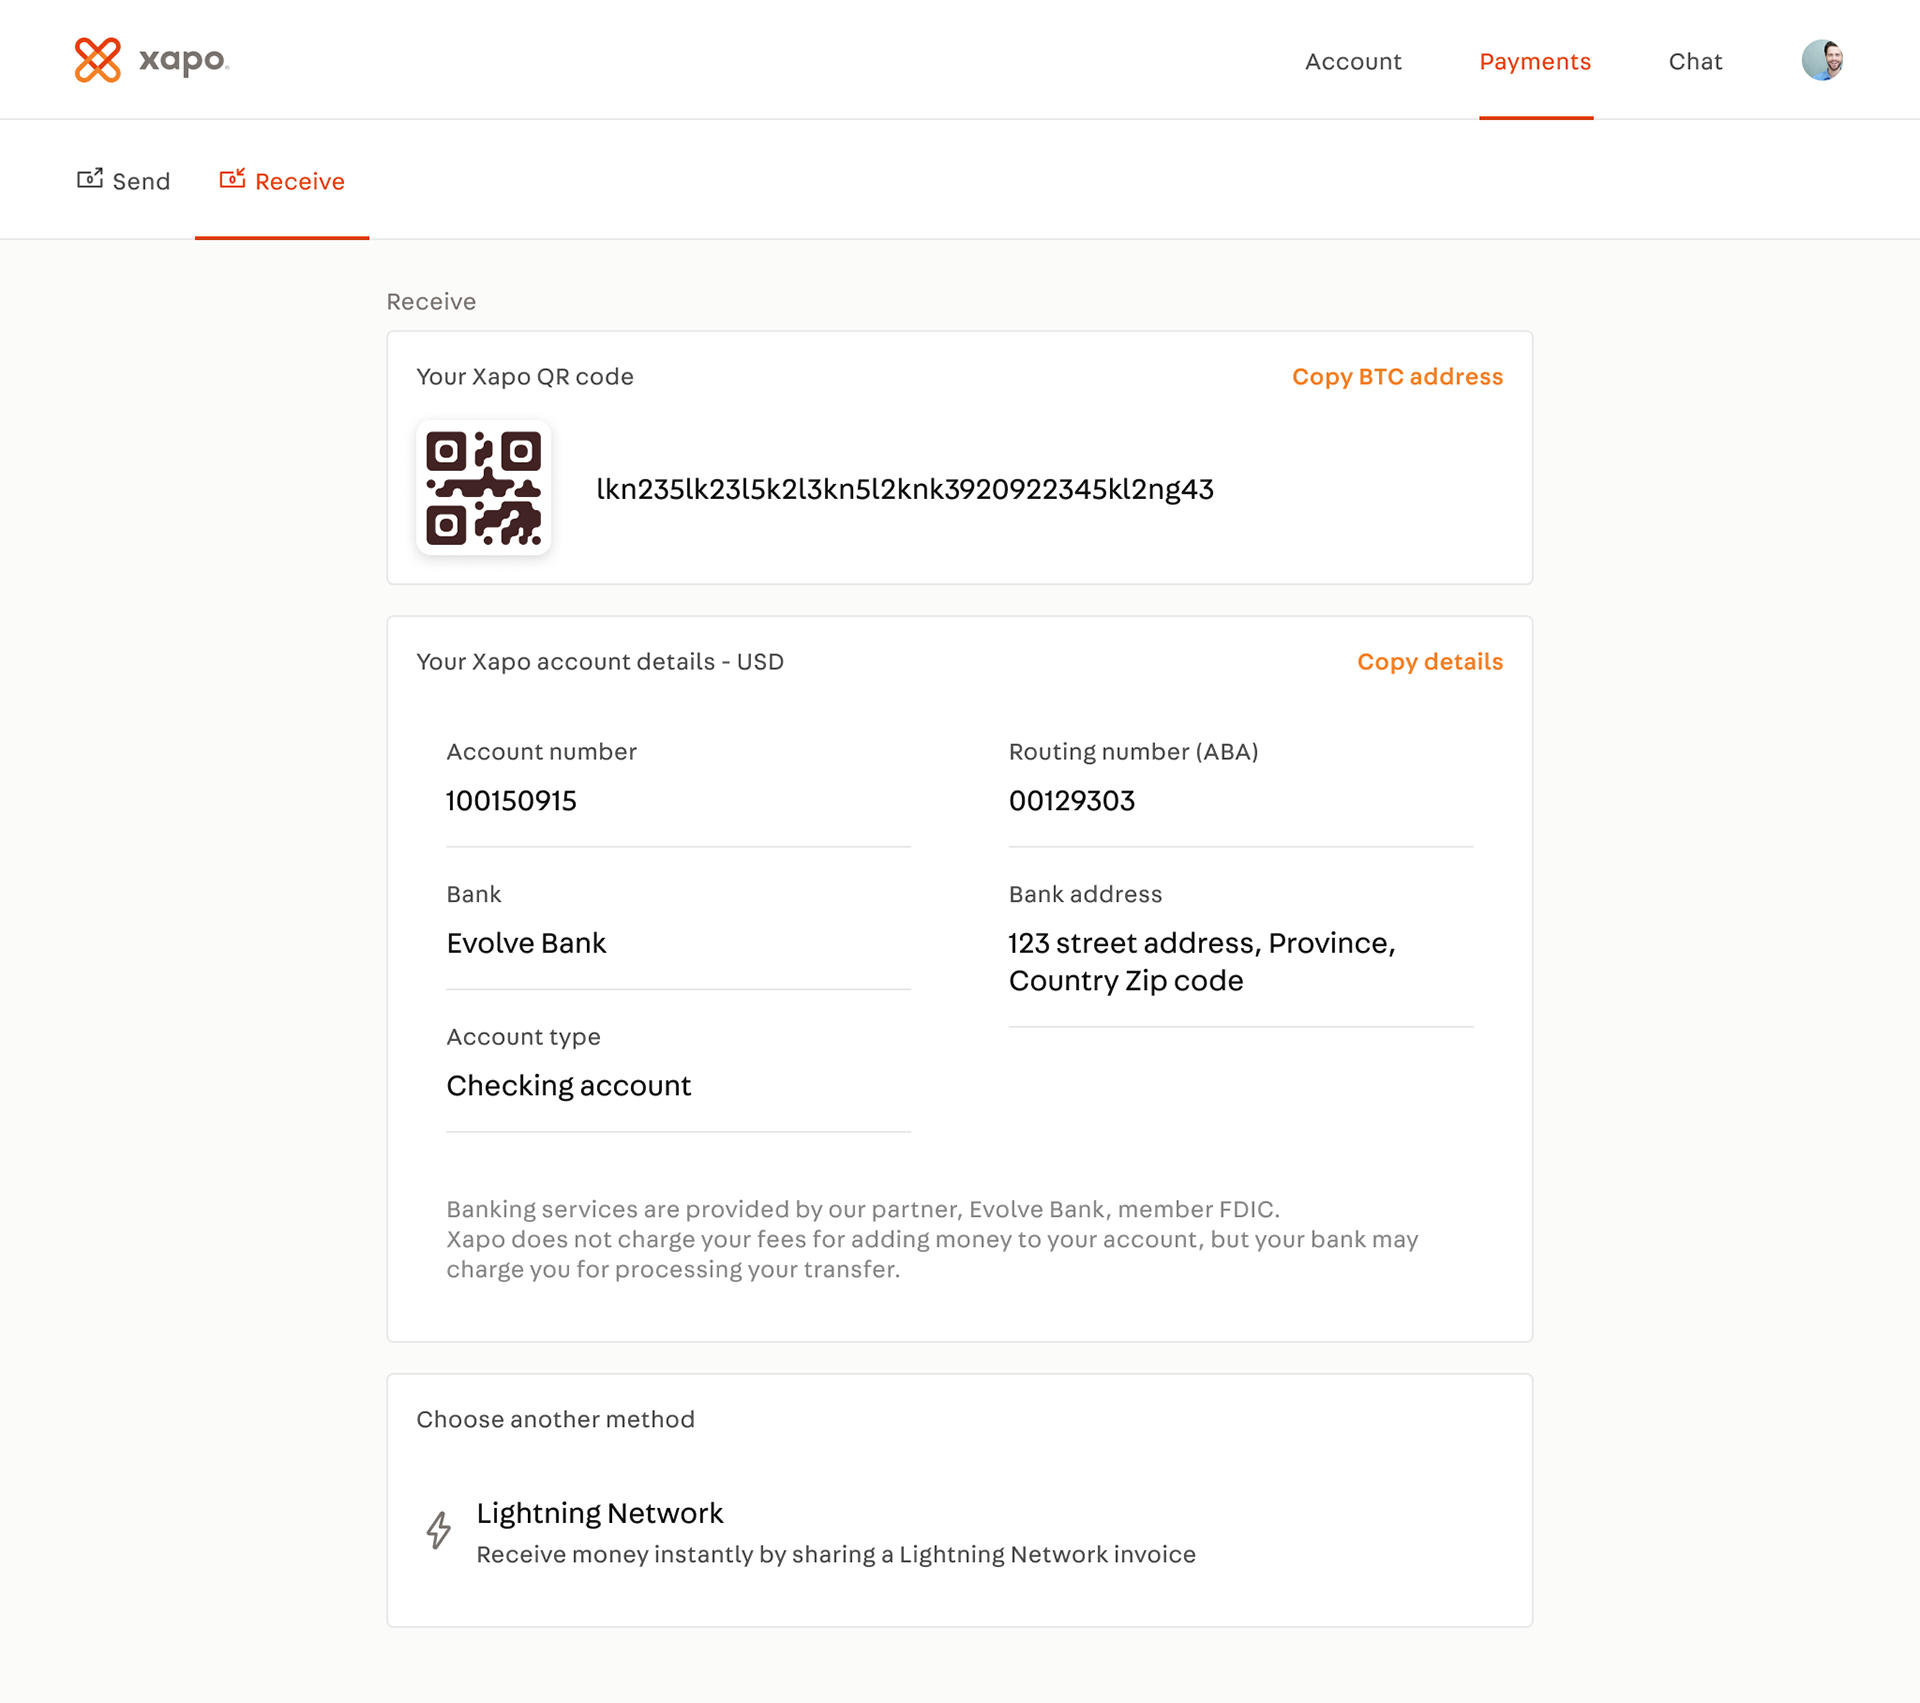
Task: Click the Checking account value
Action: click(x=569, y=1086)
